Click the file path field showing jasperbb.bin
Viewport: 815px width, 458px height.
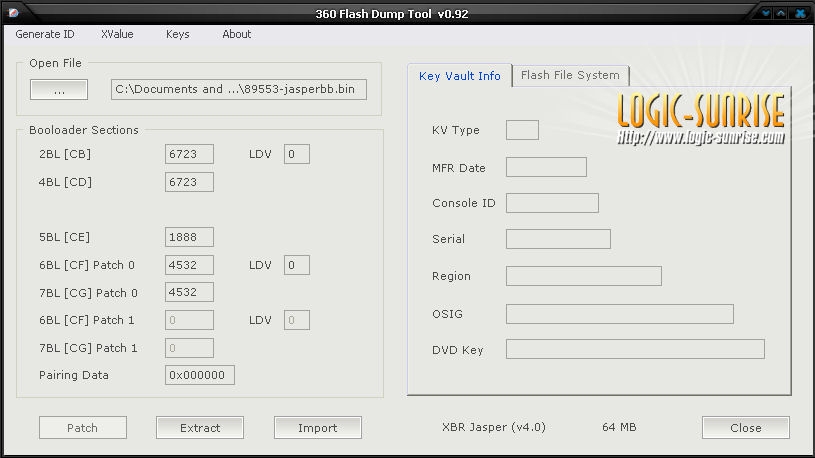tap(239, 89)
